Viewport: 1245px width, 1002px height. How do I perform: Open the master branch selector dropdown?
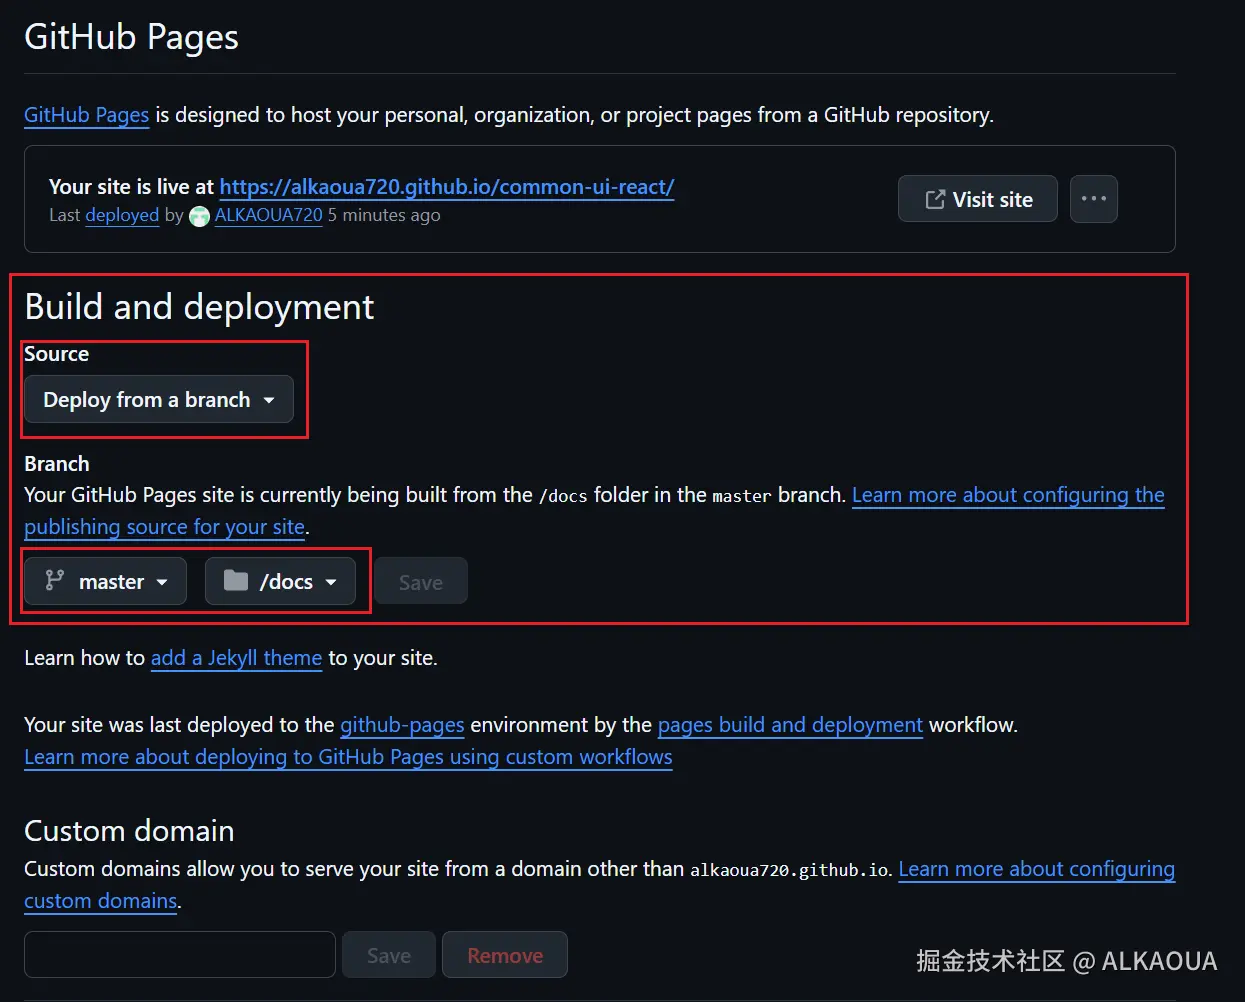click(105, 581)
